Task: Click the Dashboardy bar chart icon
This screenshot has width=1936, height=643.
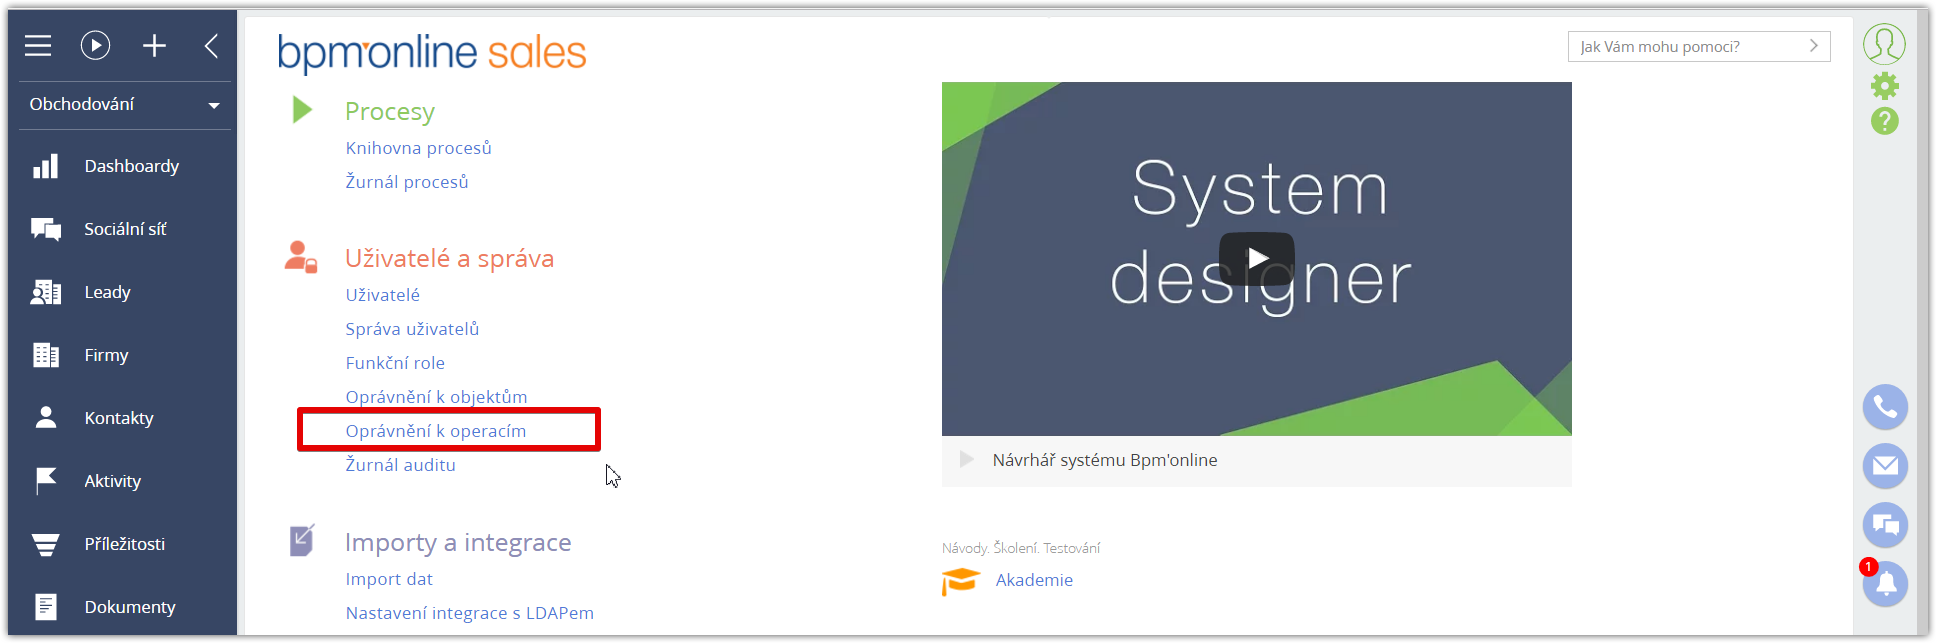Action: (x=46, y=166)
